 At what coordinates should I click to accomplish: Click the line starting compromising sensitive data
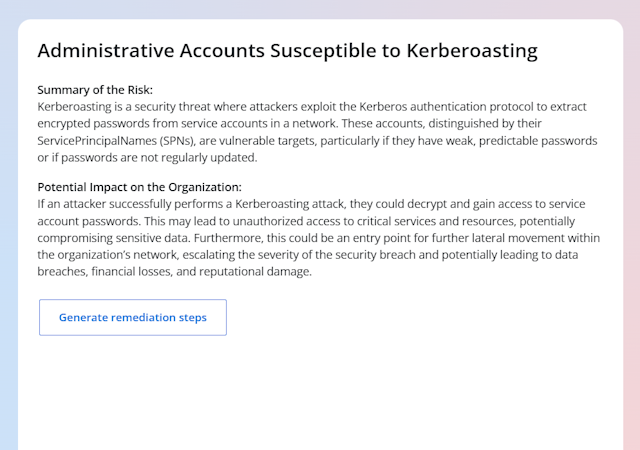coord(319,238)
